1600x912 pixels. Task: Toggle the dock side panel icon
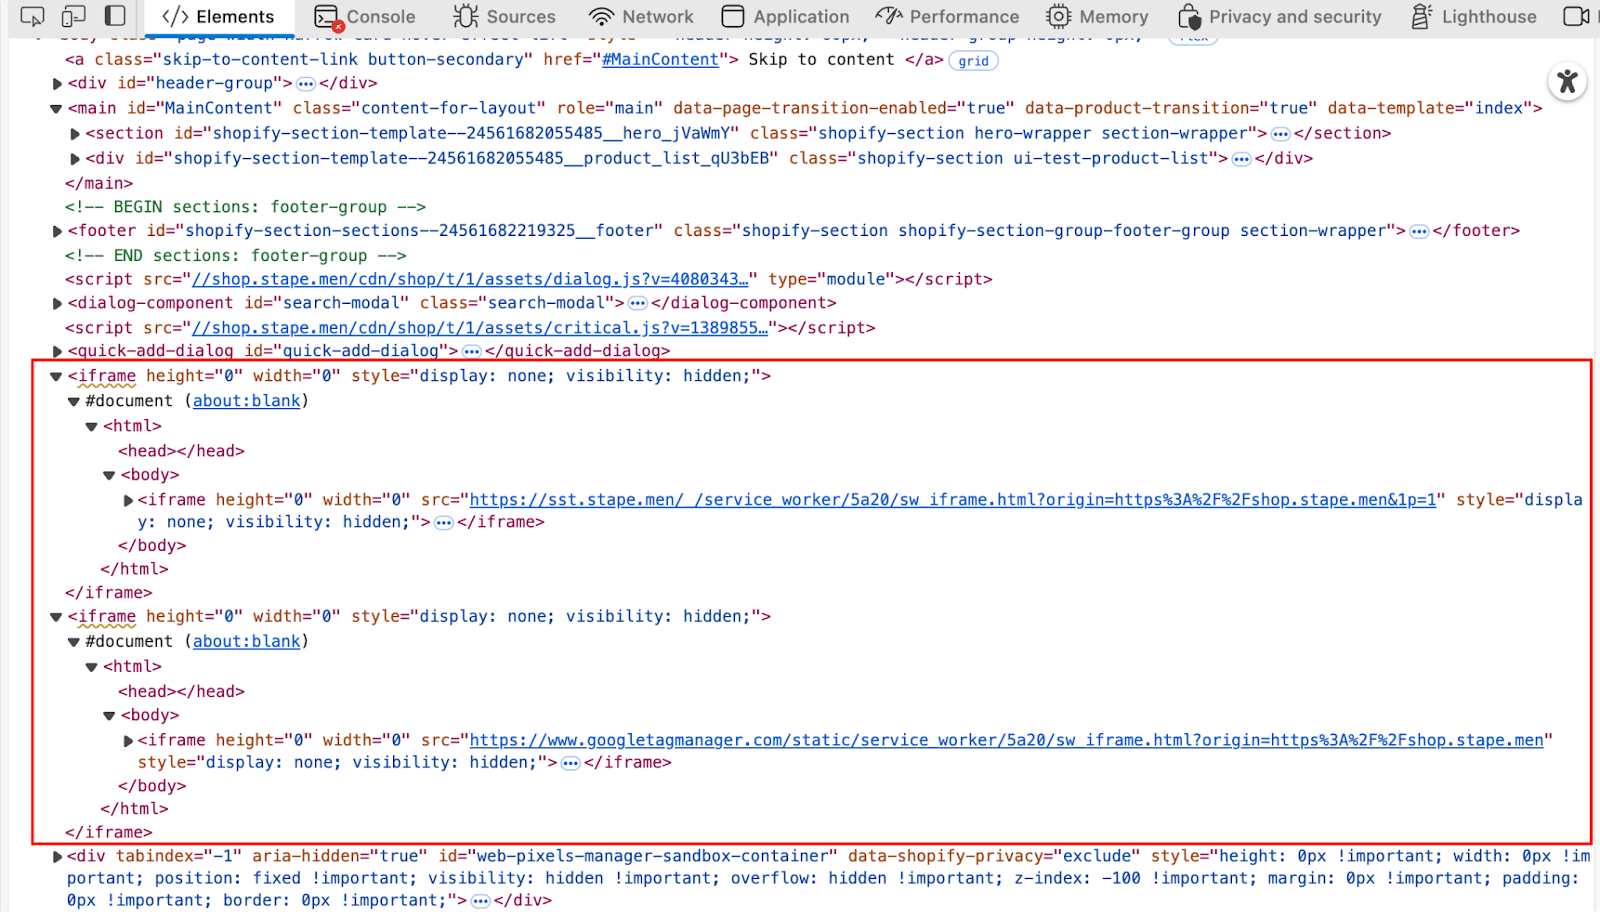pyautogui.click(x=116, y=17)
